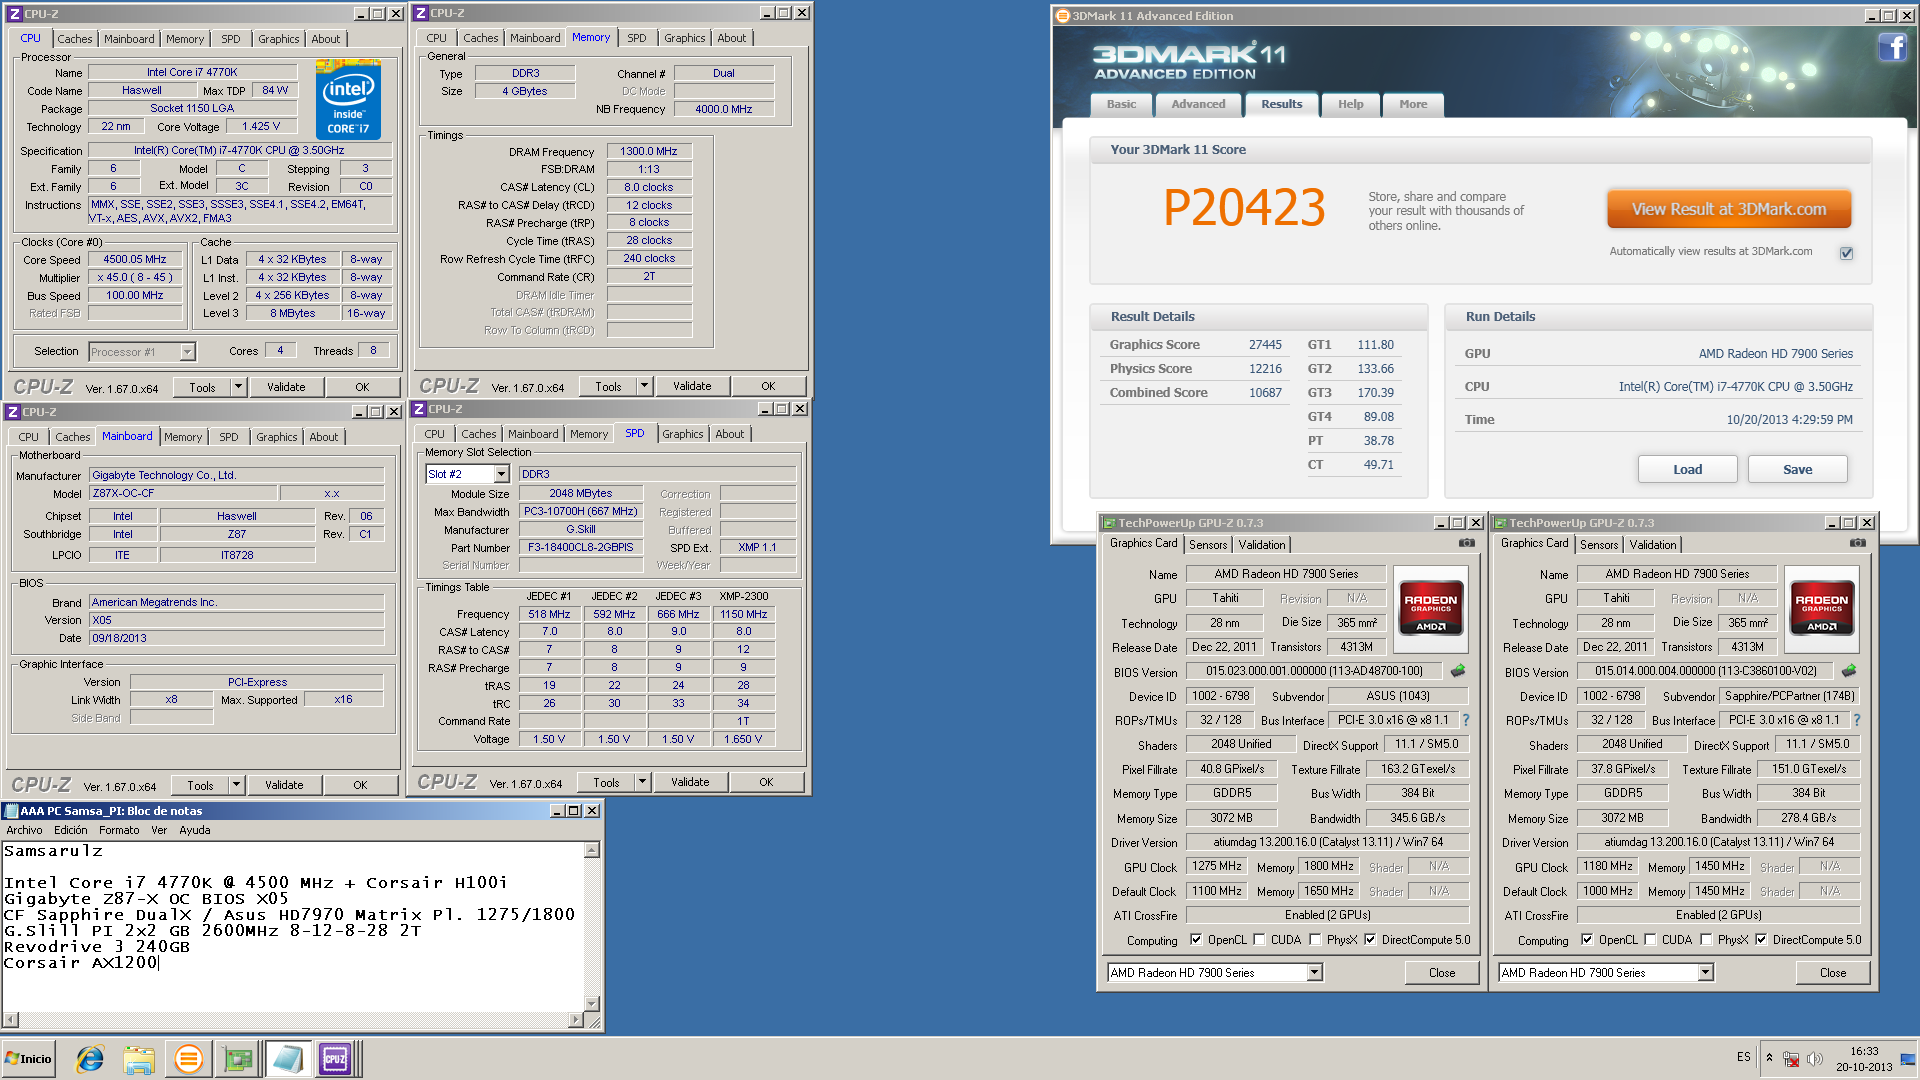This screenshot has height=1080, width=1920.
Task: Open GPU selector dropdown in right GPU-Z window
Action: (1706, 972)
